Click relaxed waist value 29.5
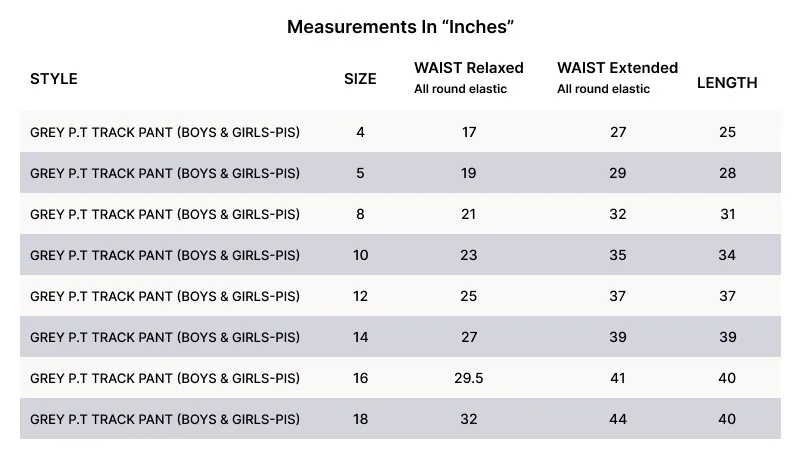Image resolution: width=801 pixels, height=463 pixels. [x=469, y=378]
